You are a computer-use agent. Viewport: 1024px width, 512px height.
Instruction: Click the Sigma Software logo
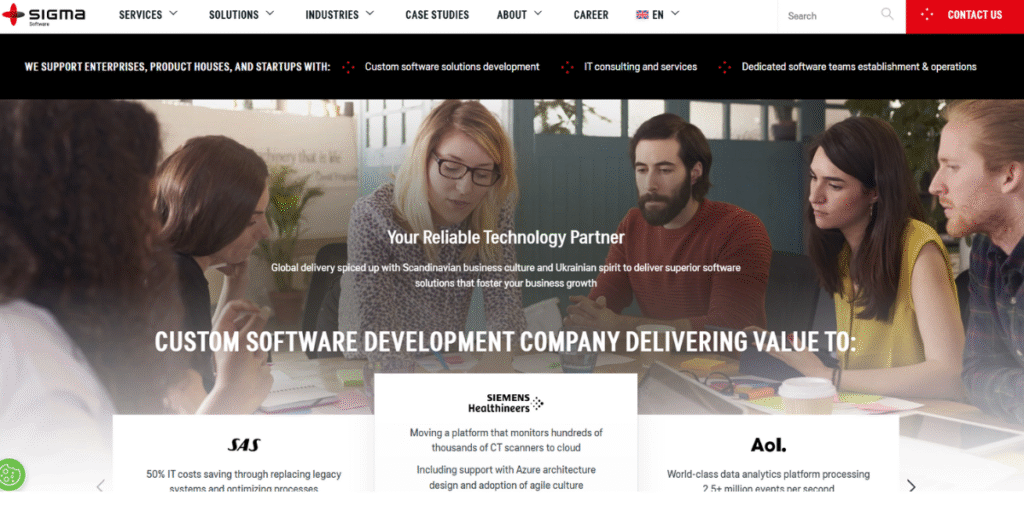(44, 14)
